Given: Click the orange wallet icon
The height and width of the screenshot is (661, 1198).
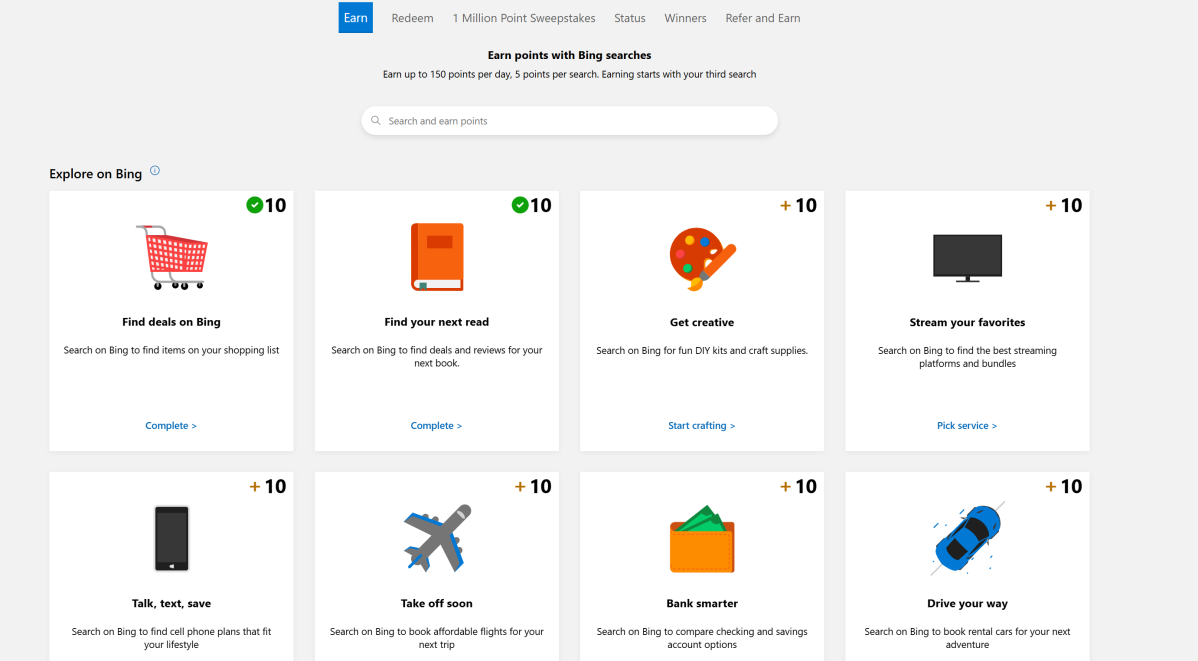Looking at the screenshot, I should (702, 540).
